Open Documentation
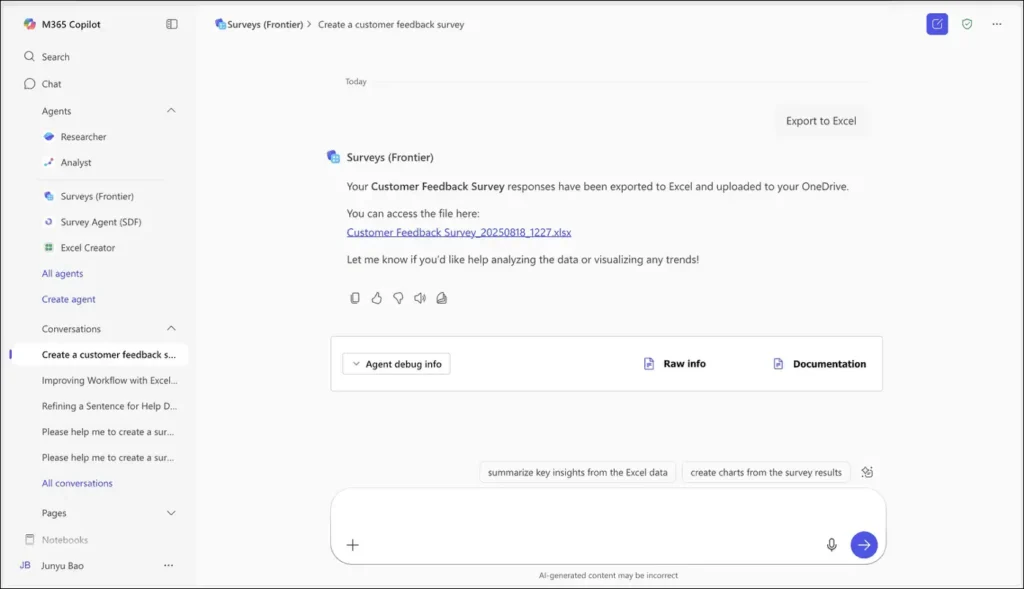 coord(820,364)
